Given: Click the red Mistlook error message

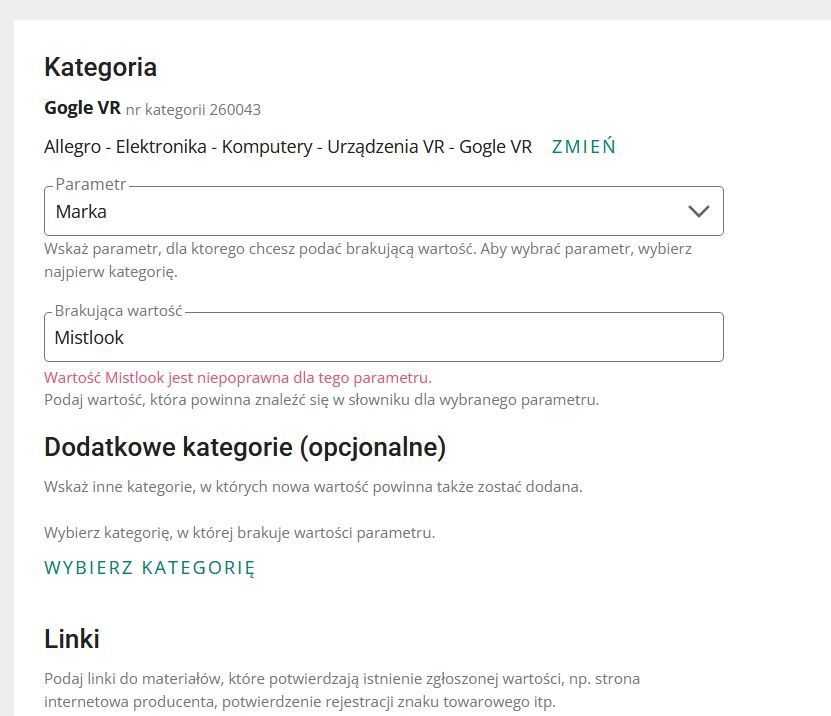Looking at the screenshot, I should 238,378.
